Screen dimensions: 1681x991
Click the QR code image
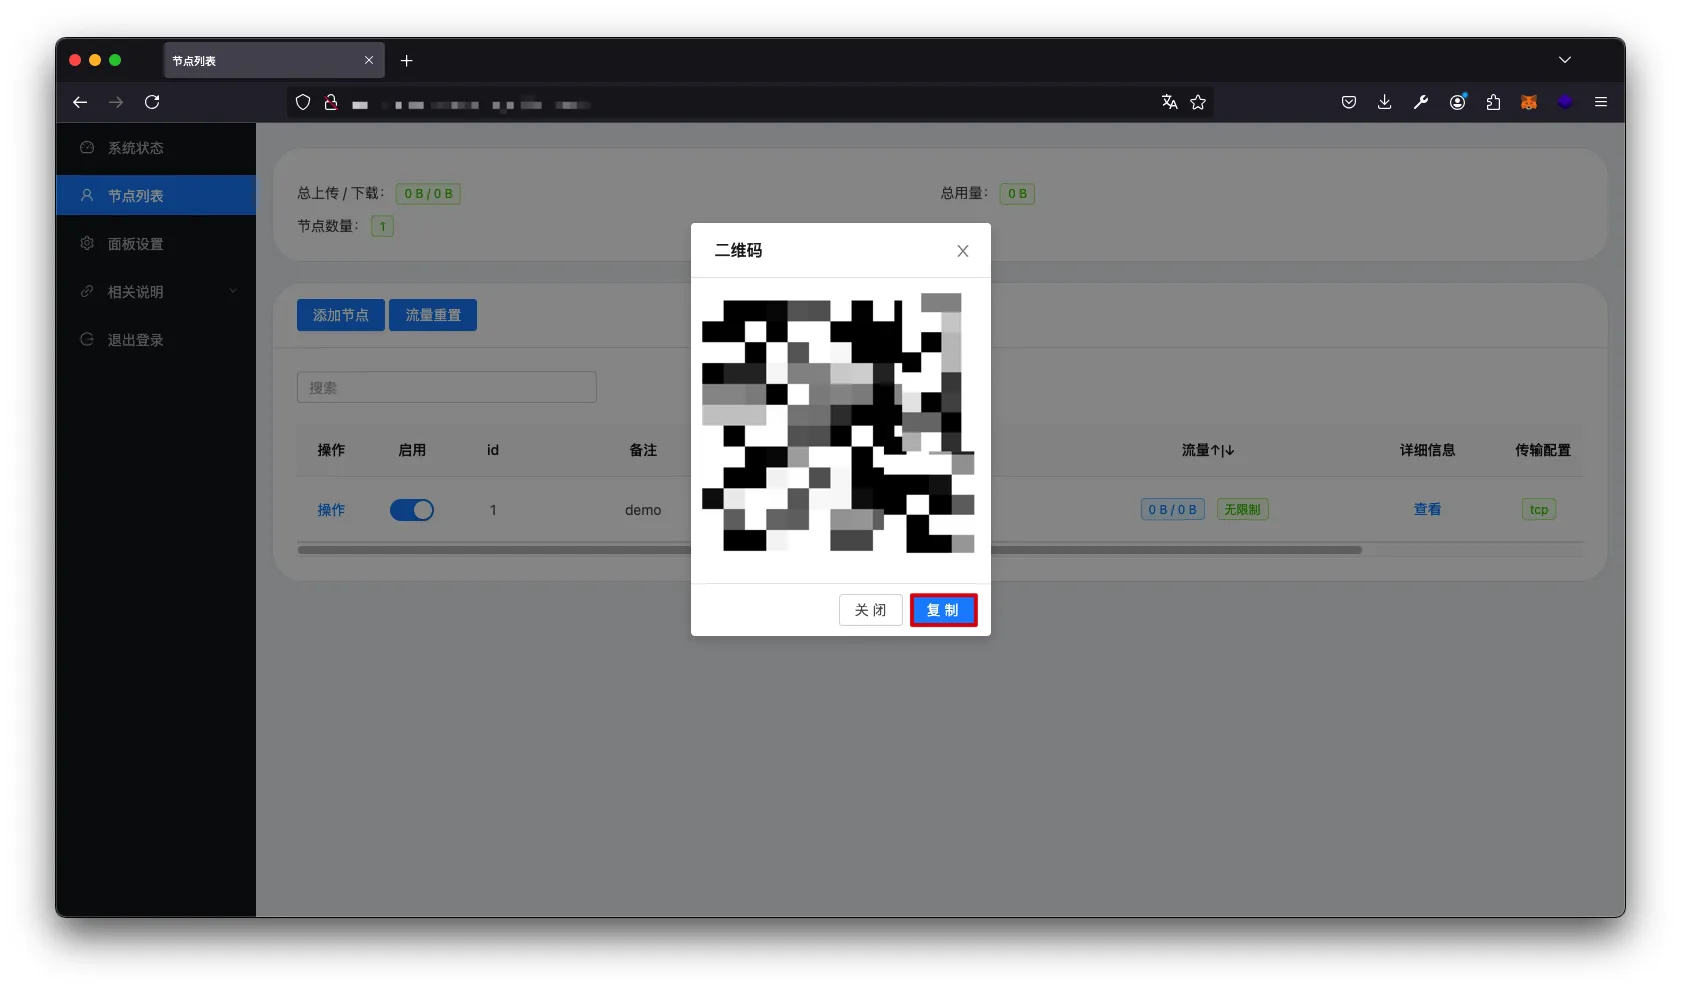point(839,424)
